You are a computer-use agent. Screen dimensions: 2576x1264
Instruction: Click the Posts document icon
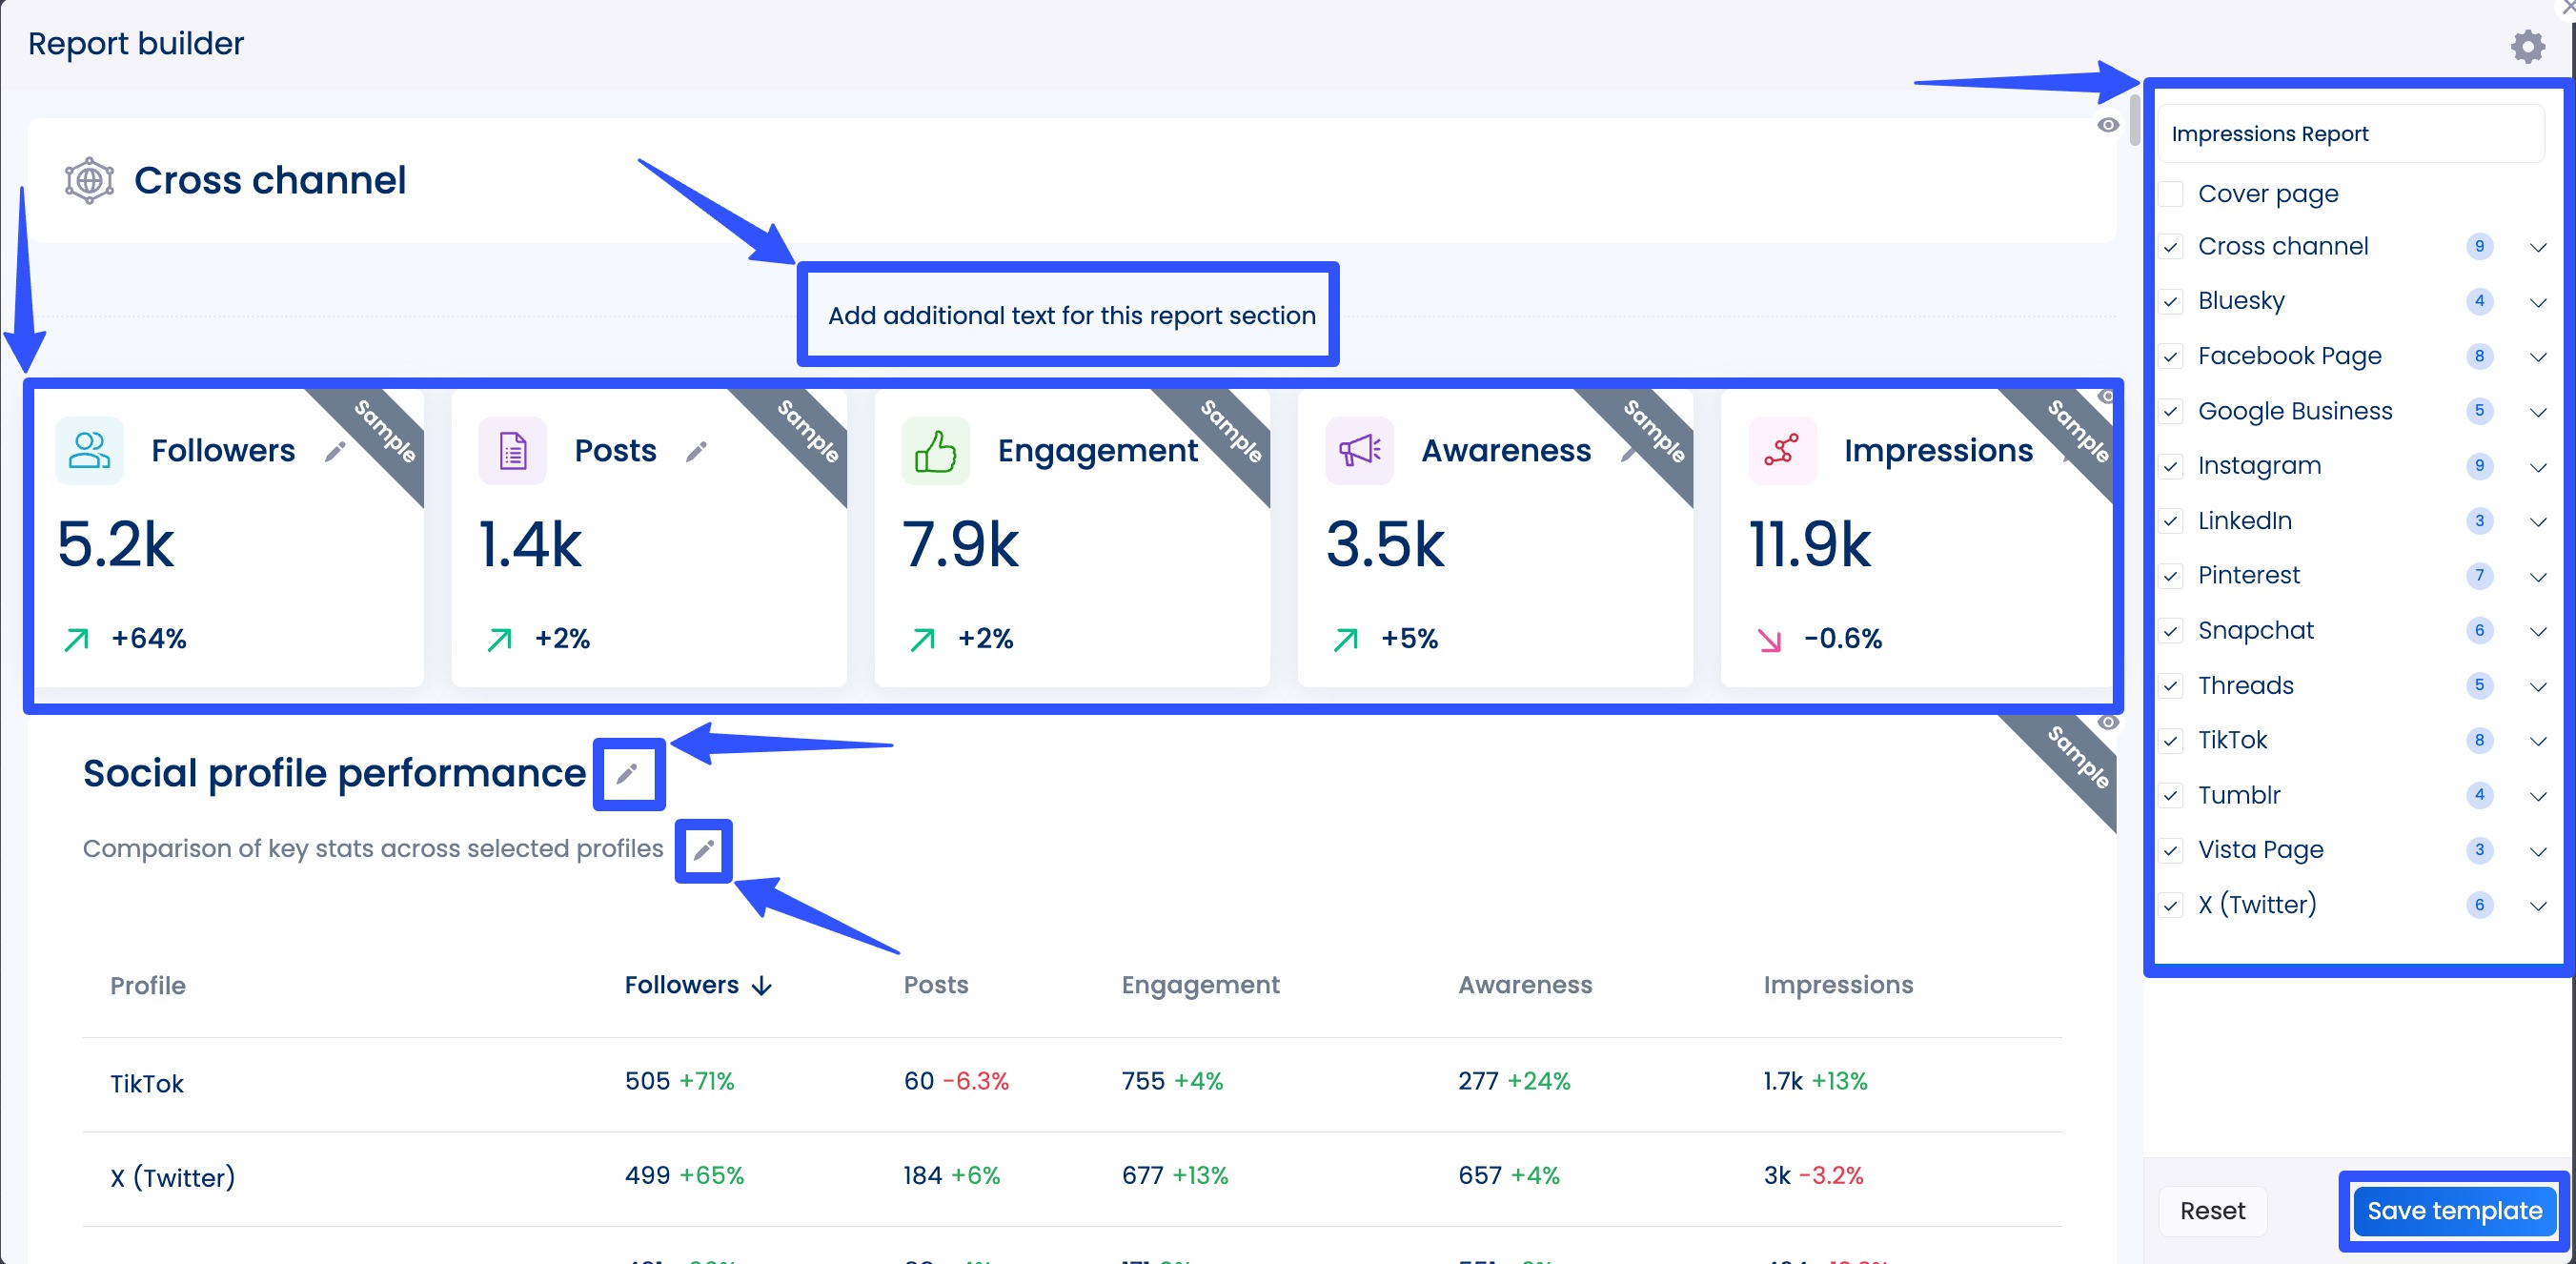point(511,450)
